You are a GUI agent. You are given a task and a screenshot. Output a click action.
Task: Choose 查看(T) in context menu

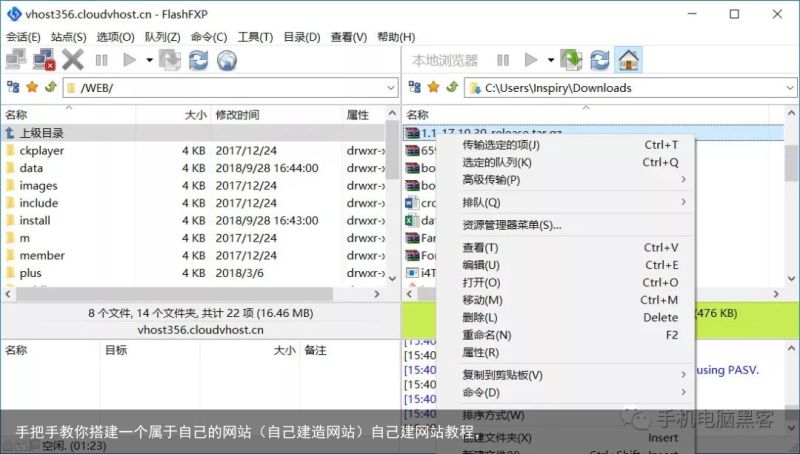(x=565, y=248)
